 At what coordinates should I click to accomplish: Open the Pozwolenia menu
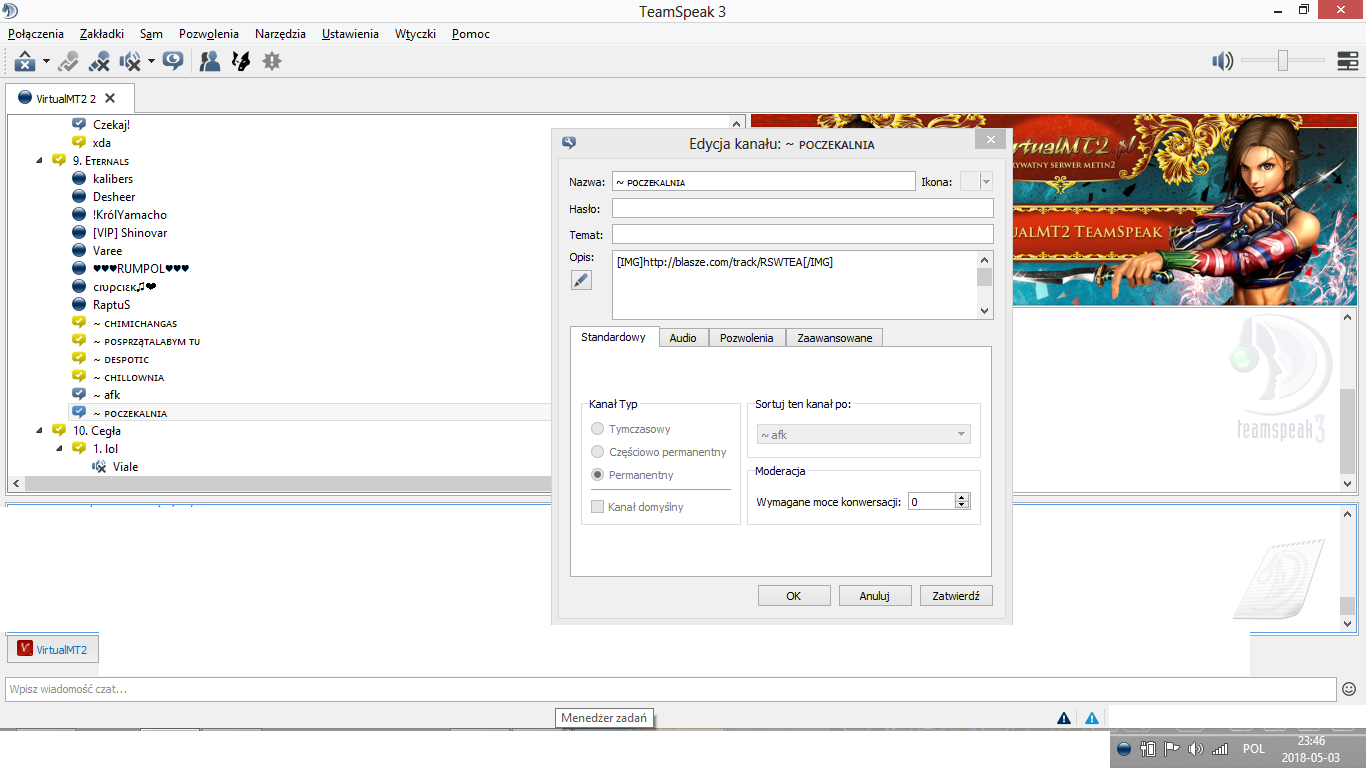click(209, 33)
